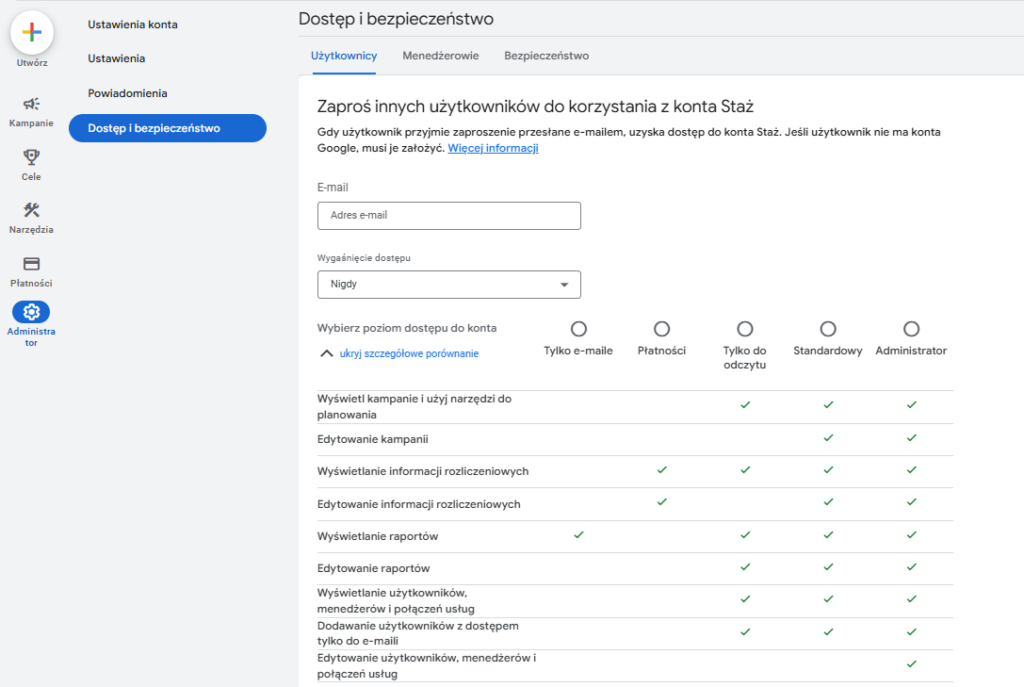
Task: Select the Administrator gear icon
Action: pos(31,313)
